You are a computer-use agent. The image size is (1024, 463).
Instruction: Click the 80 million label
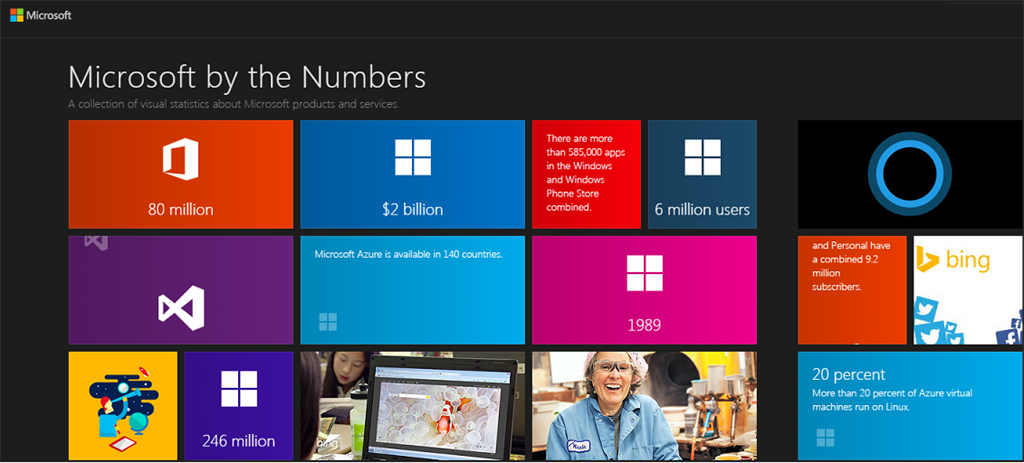pos(181,210)
